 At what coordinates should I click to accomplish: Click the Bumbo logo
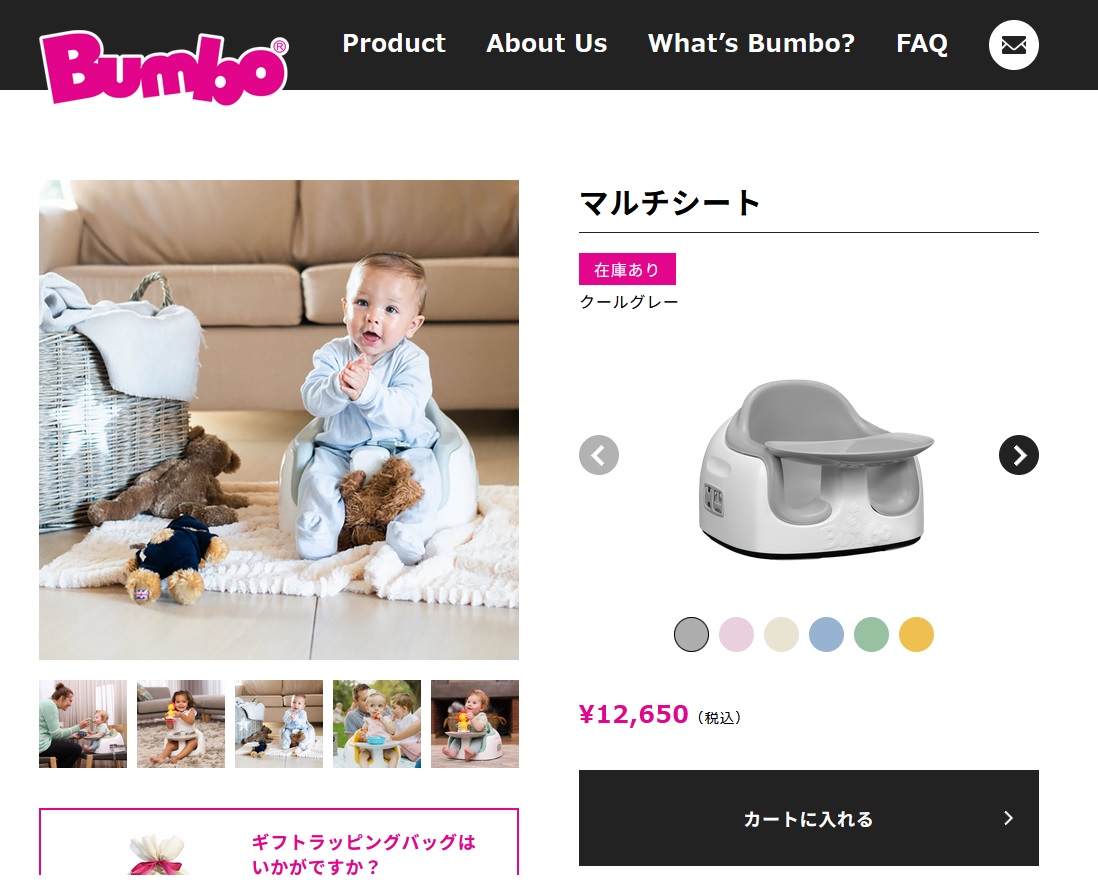tap(164, 67)
